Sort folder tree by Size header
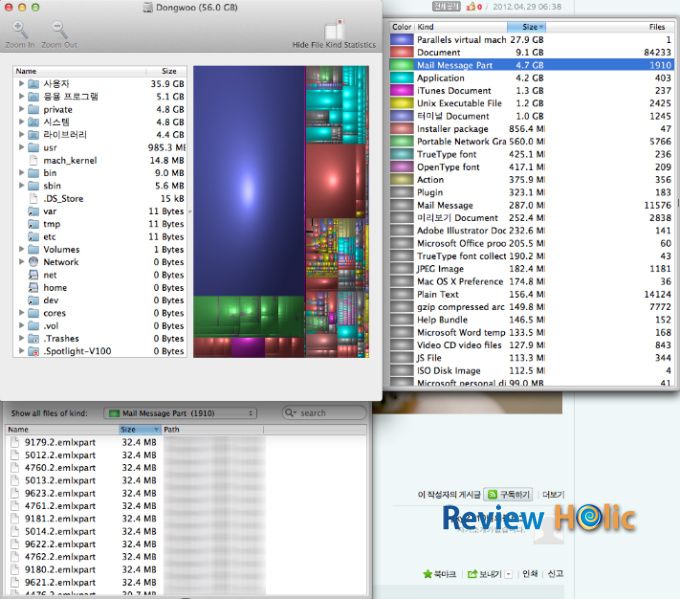This screenshot has width=680, height=599. [169, 71]
